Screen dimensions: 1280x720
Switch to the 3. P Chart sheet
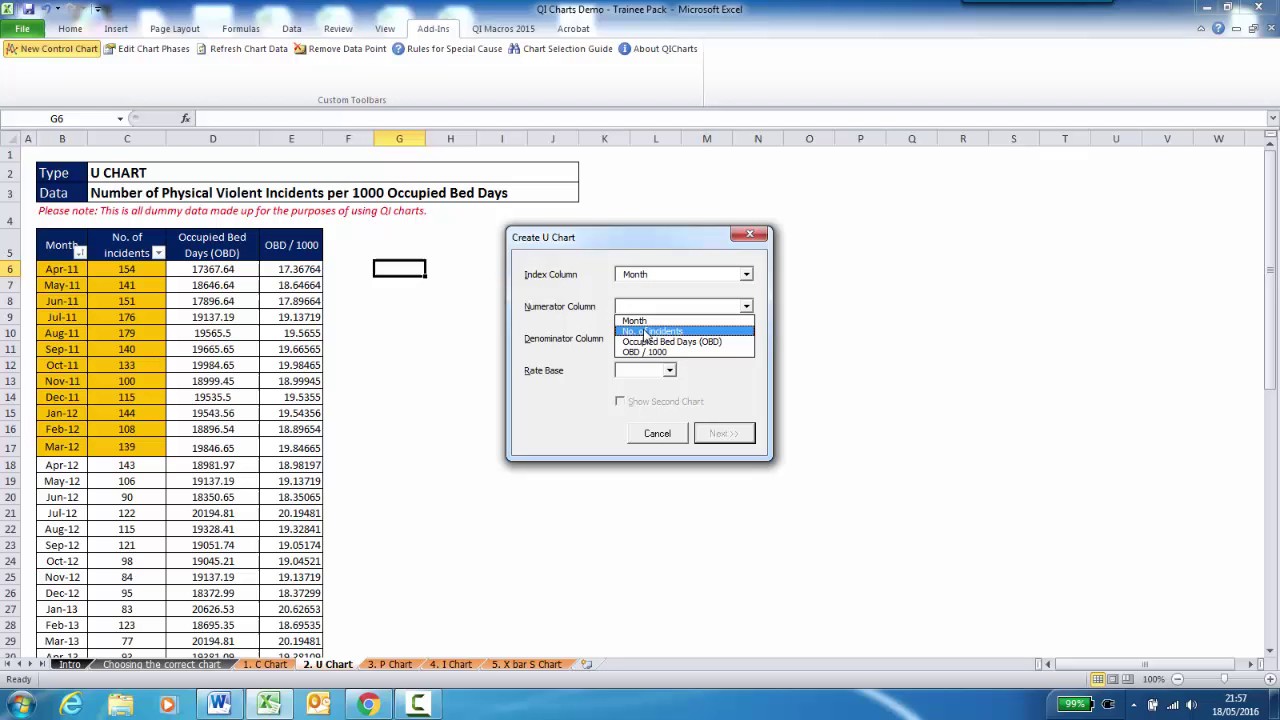390,664
